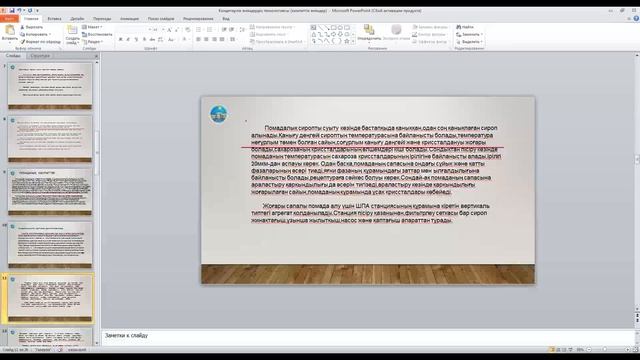This screenshot has height=360, width=640.
Task: Click the Заметки к слайду notes field
Action: [x=367, y=337]
